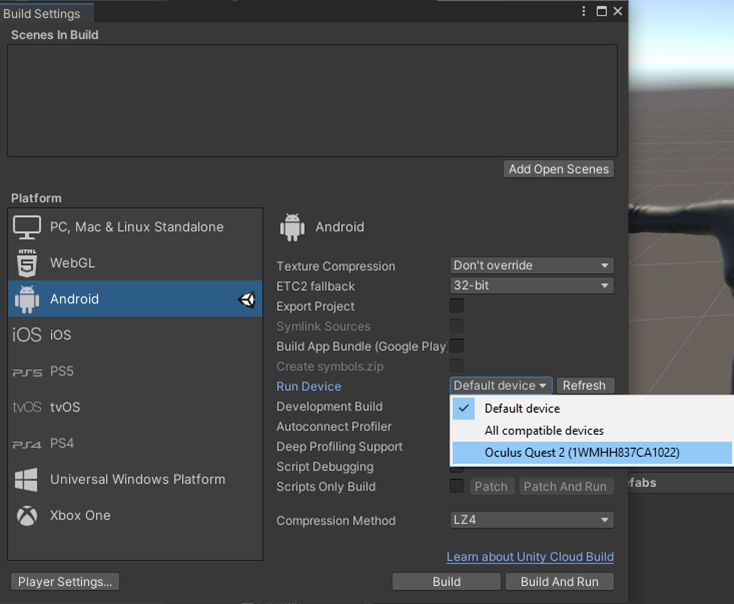Click the Build And Run button
734x604 pixels.
point(559,582)
